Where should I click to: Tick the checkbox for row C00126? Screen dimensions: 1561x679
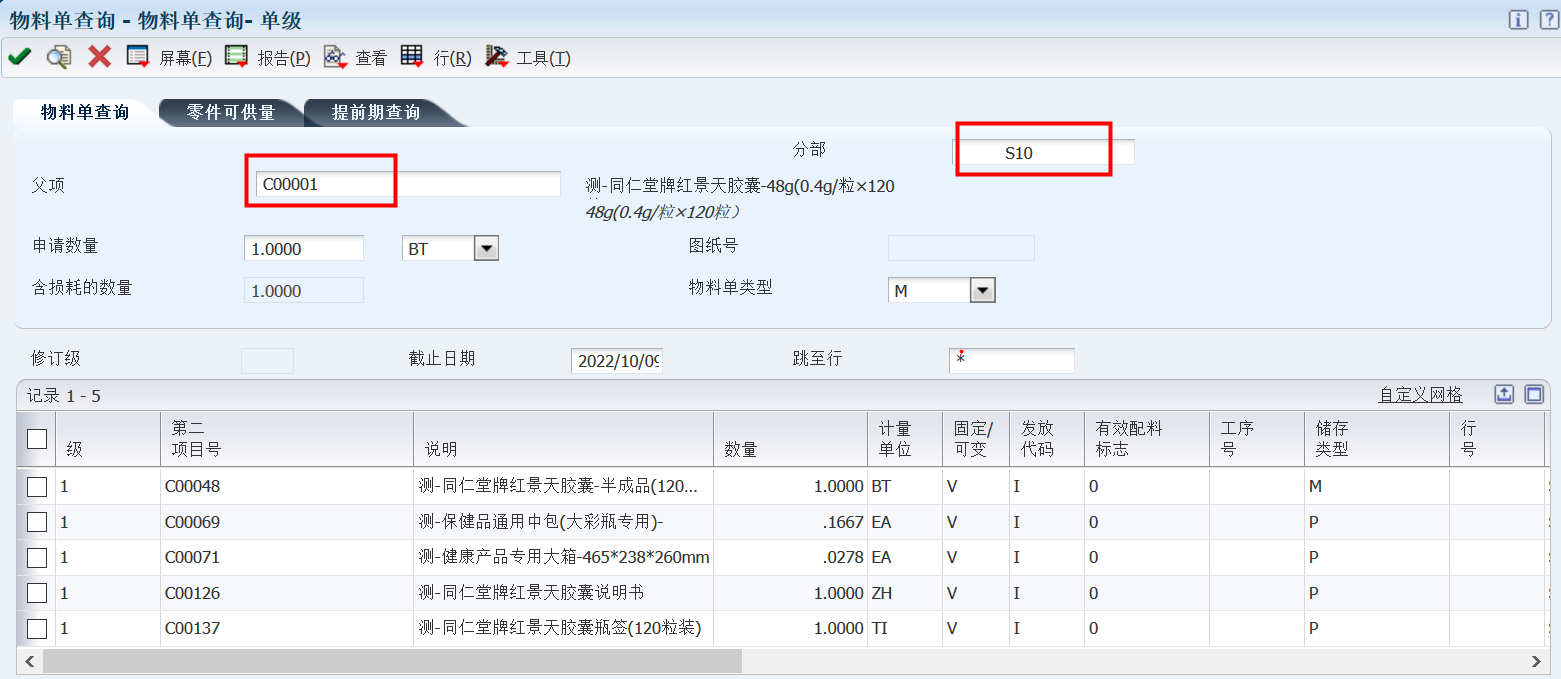coord(37,593)
